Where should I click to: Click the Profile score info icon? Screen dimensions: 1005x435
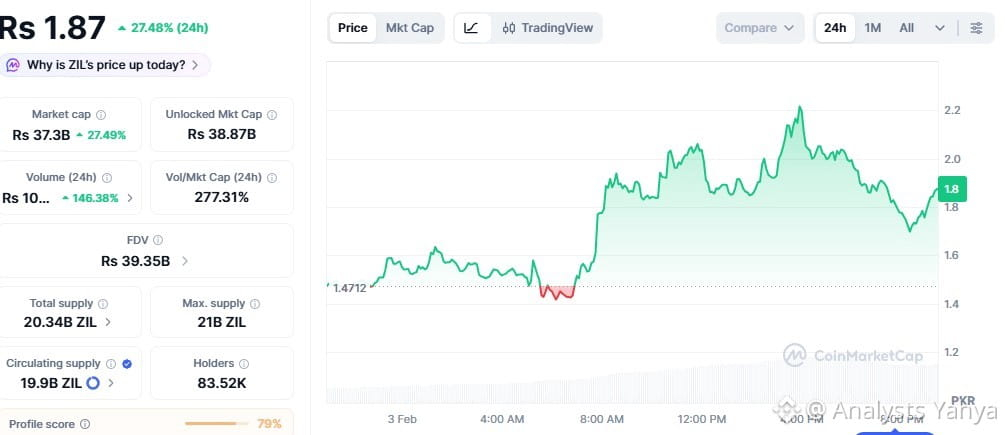pos(85,424)
